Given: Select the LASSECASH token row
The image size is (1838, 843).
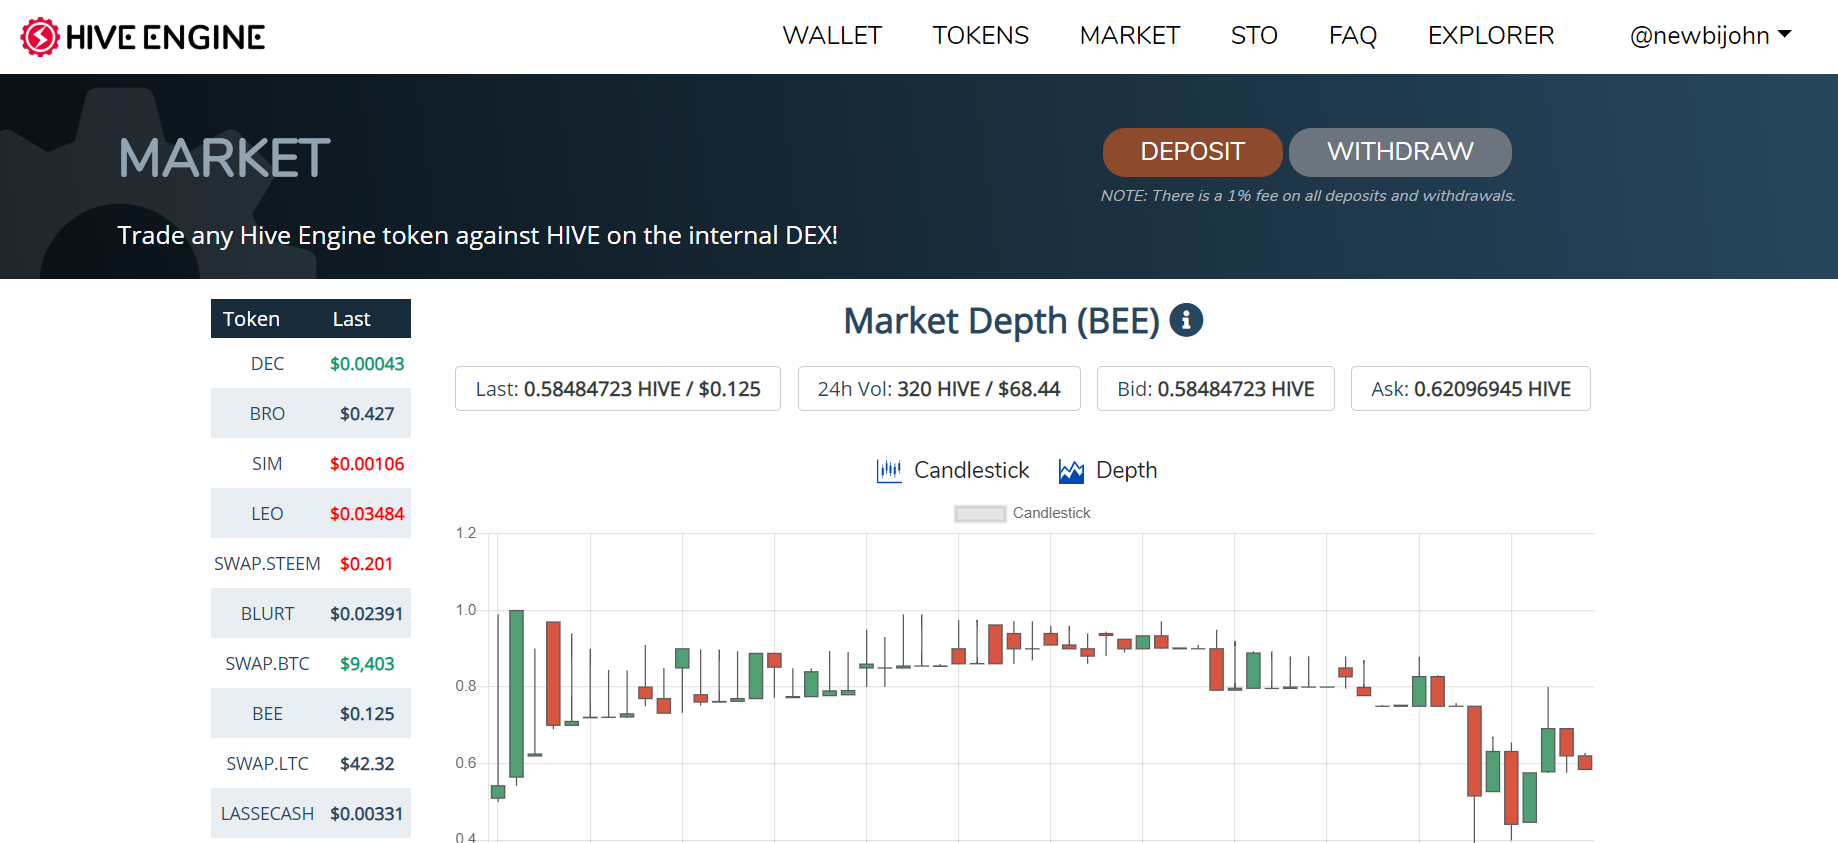Looking at the screenshot, I should point(311,814).
